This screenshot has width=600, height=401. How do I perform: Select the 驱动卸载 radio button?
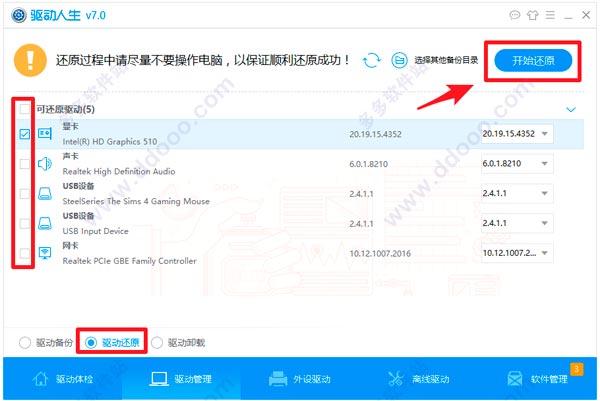tap(157, 342)
